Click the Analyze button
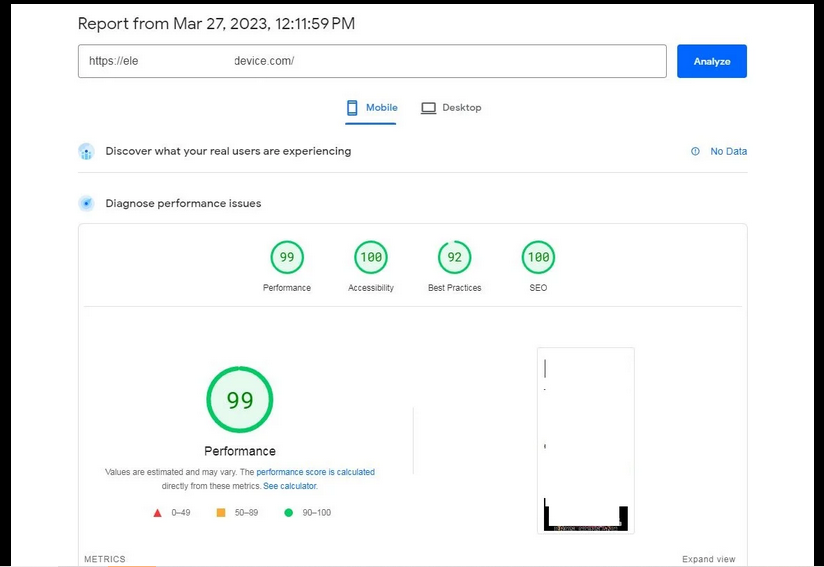This screenshot has width=824, height=567. (x=711, y=61)
